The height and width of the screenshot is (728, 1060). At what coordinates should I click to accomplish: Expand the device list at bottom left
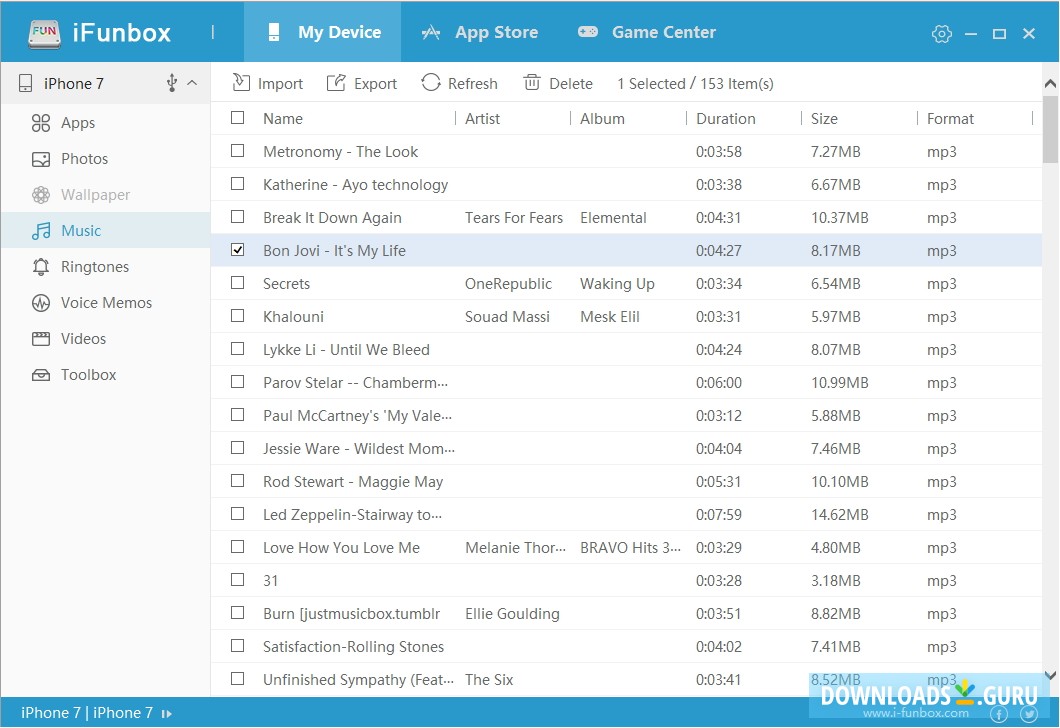tap(166, 713)
